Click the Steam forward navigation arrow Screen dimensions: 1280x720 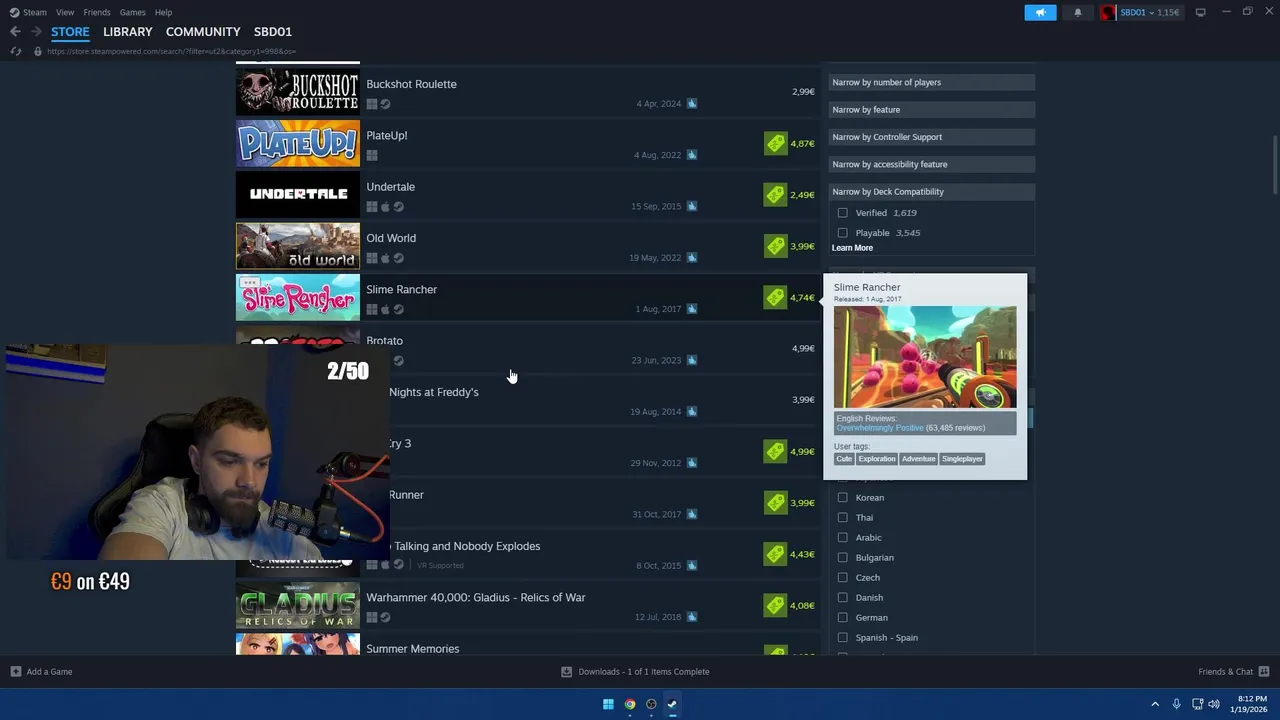click(x=36, y=32)
